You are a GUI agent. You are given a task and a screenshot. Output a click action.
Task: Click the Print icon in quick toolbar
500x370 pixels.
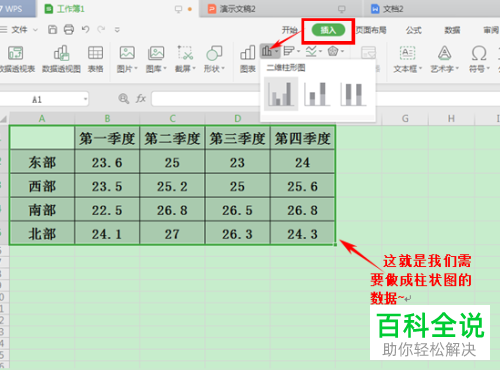click(x=69, y=30)
